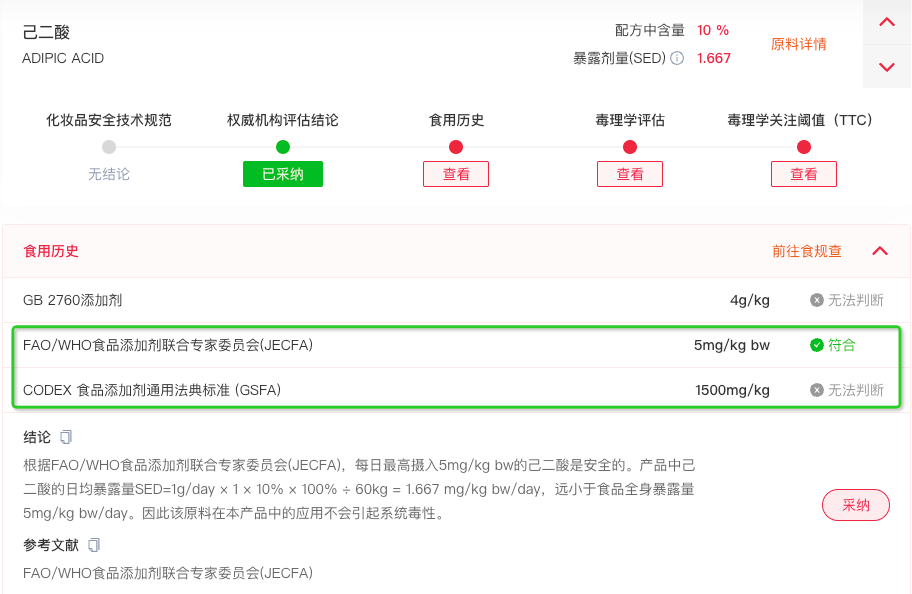
Task: Click the green status dot above 权威机构评估结论
Action: pyautogui.click(x=282, y=146)
